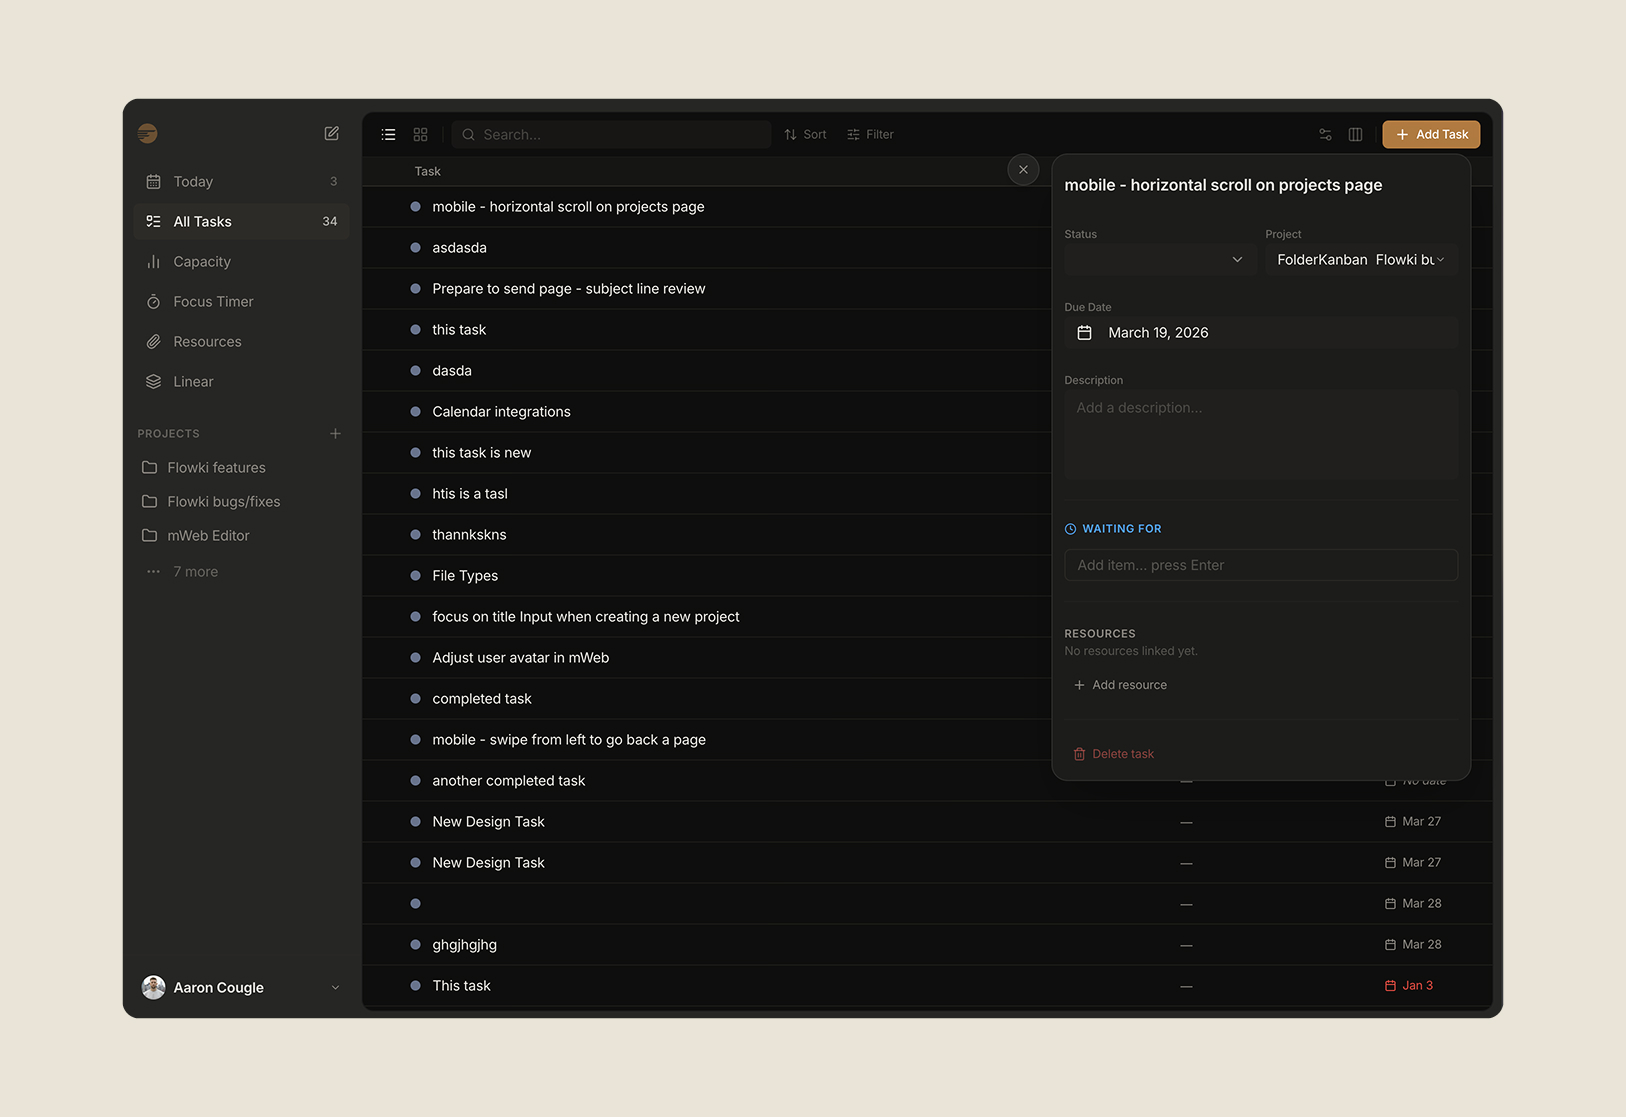1626x1117 pixels.
Task: Close the task detail panel
Action: (1023, 170)
